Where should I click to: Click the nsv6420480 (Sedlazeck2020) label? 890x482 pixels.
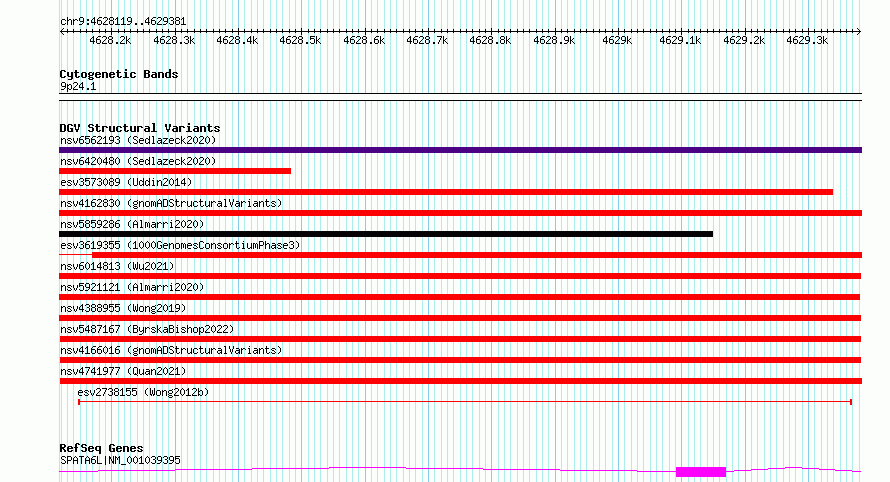(138, 161)
